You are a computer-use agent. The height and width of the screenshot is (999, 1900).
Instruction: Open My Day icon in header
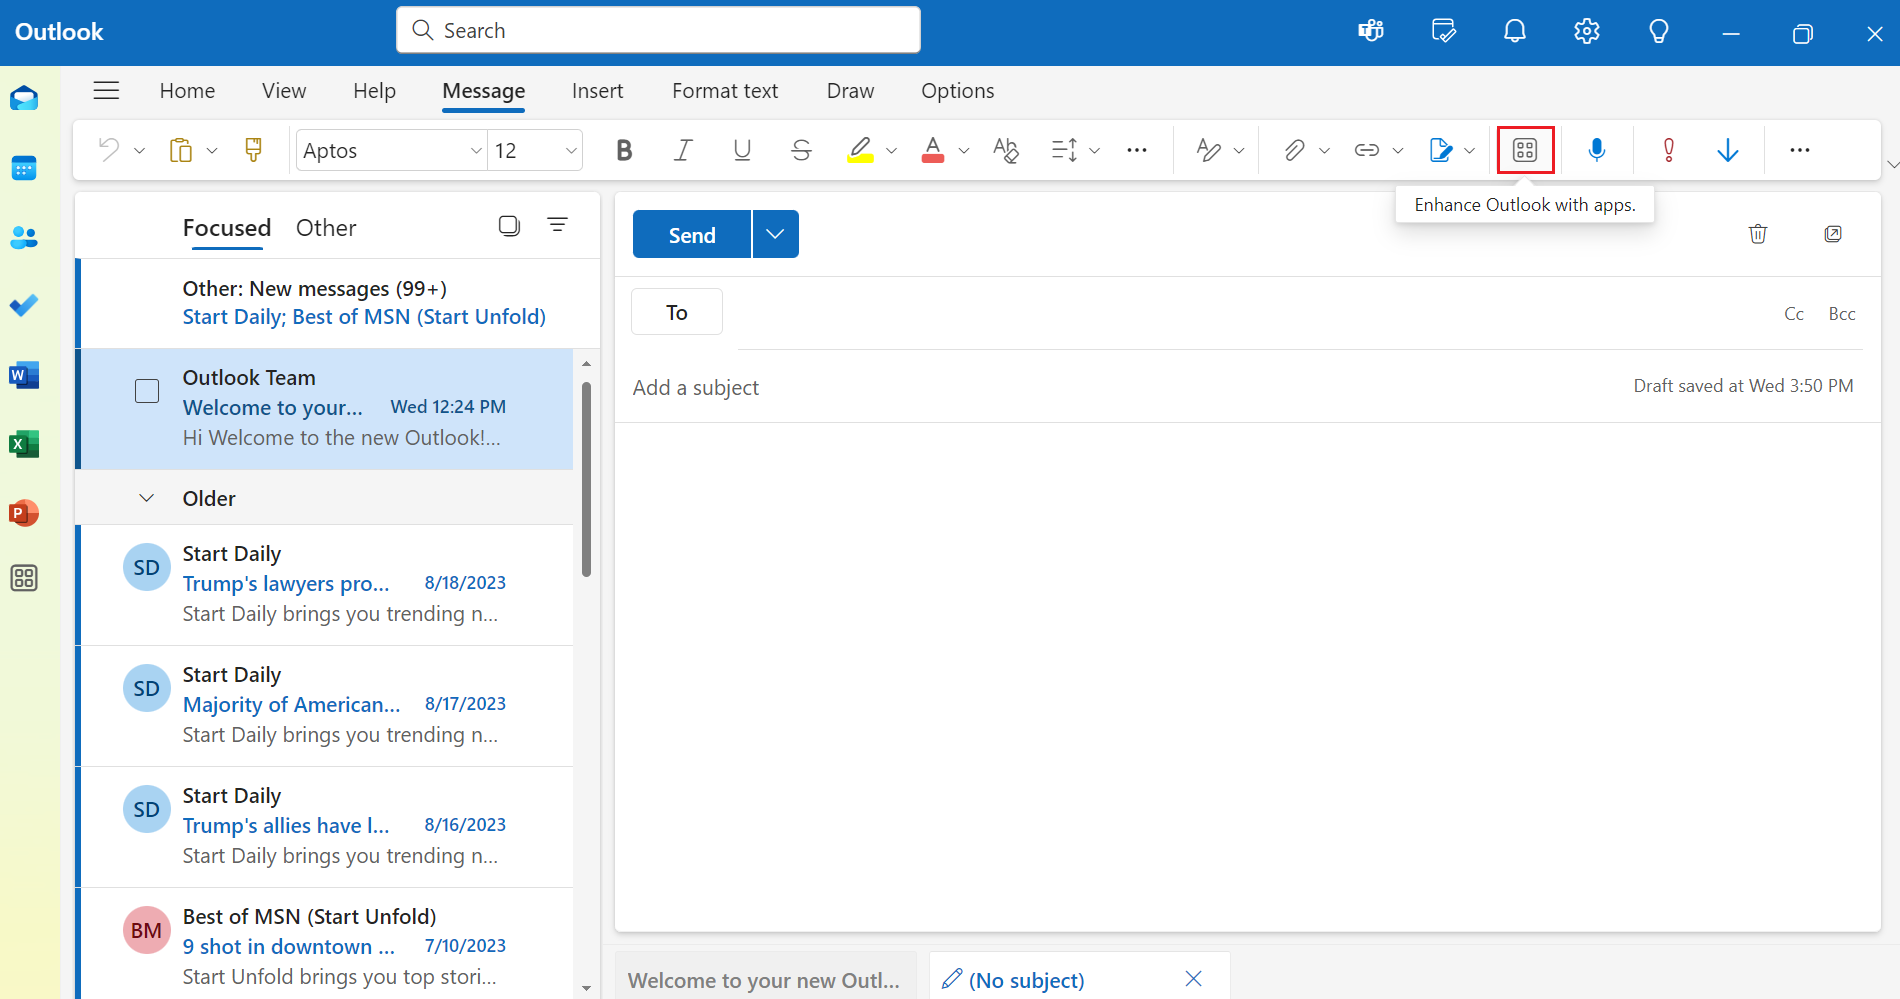tap(1443, 31)
